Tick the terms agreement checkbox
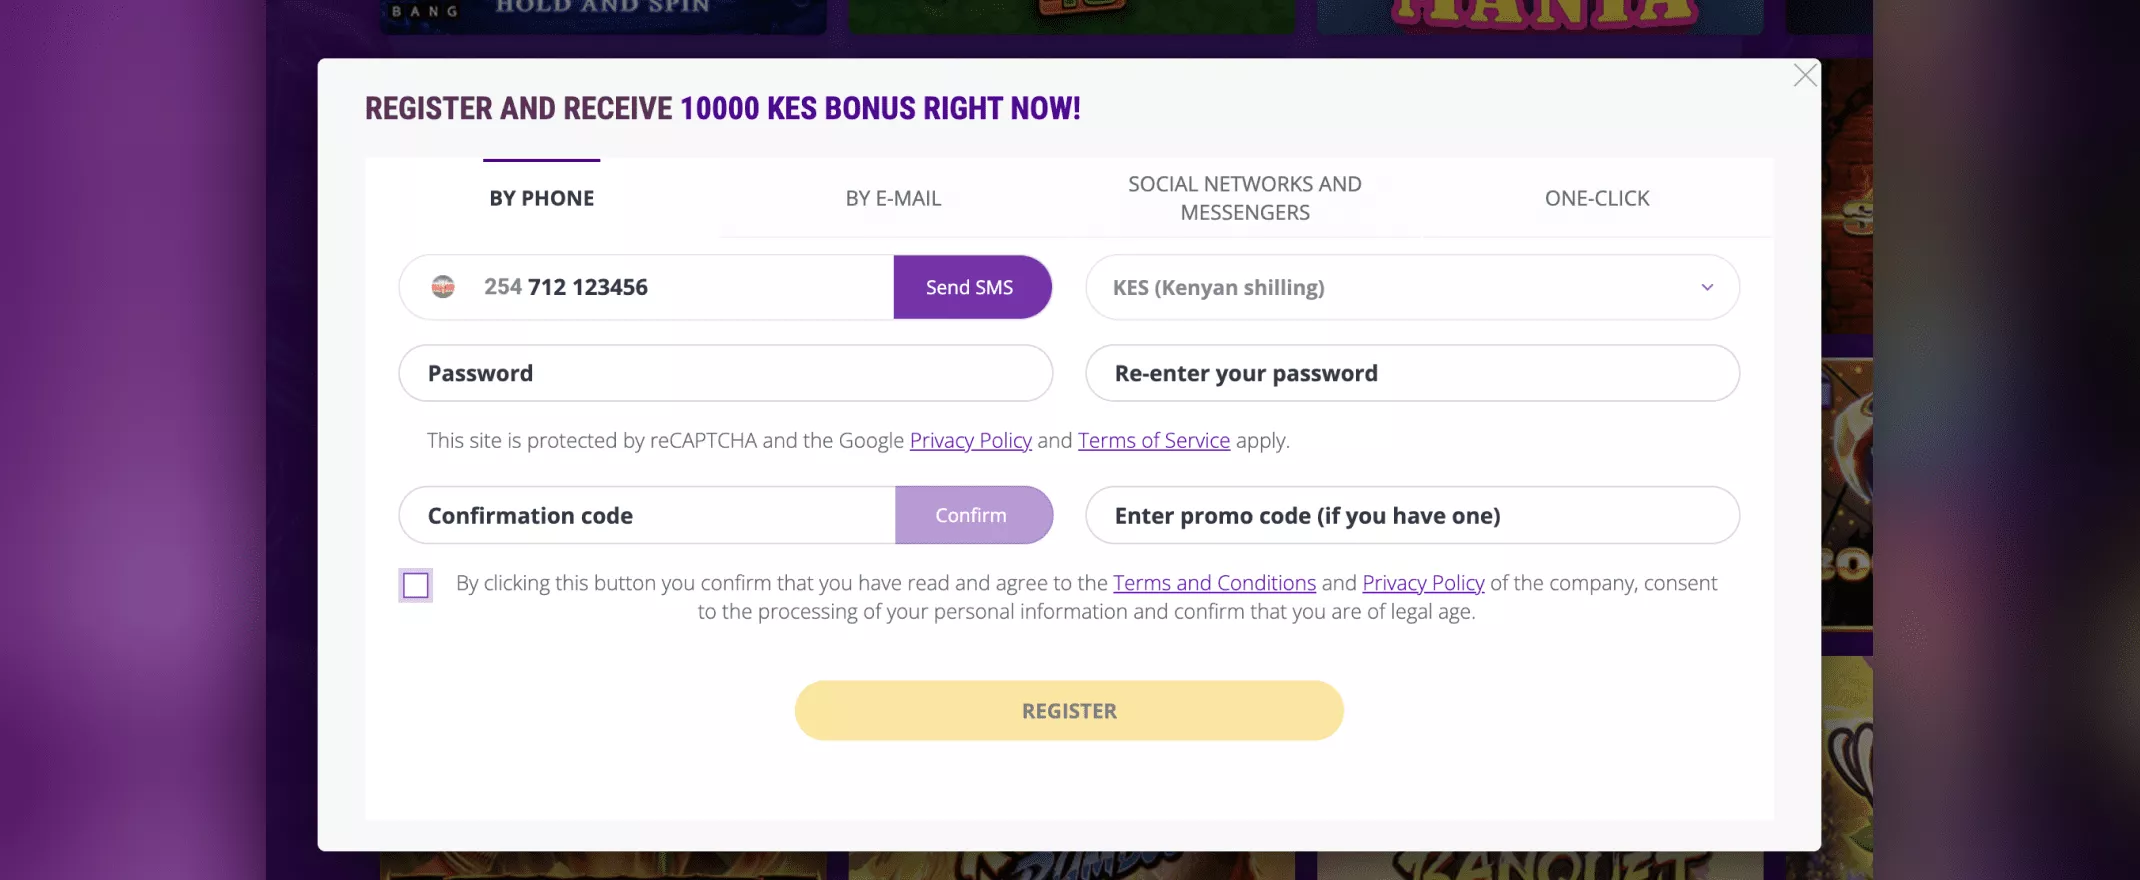Screen dimensions: 2140x880 click(416, 585)
